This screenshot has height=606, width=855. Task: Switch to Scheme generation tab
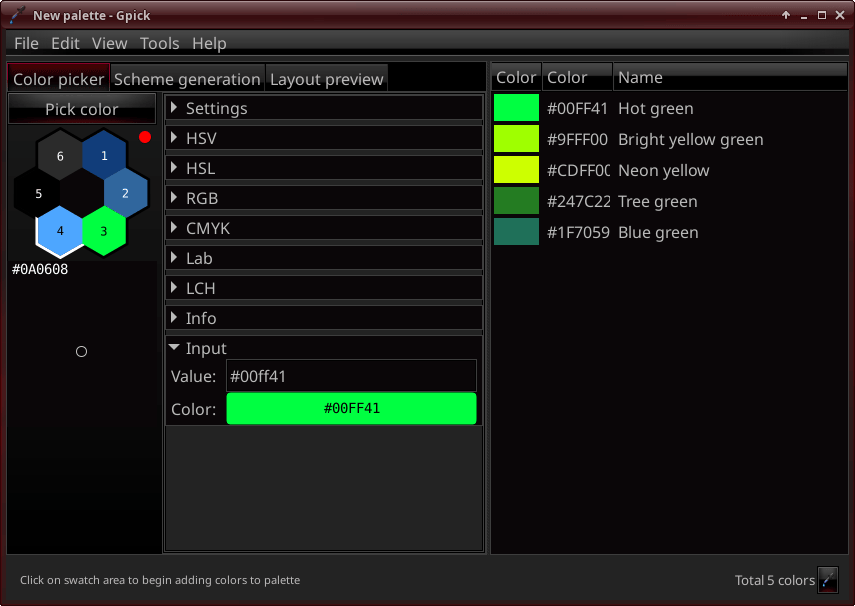187,79
